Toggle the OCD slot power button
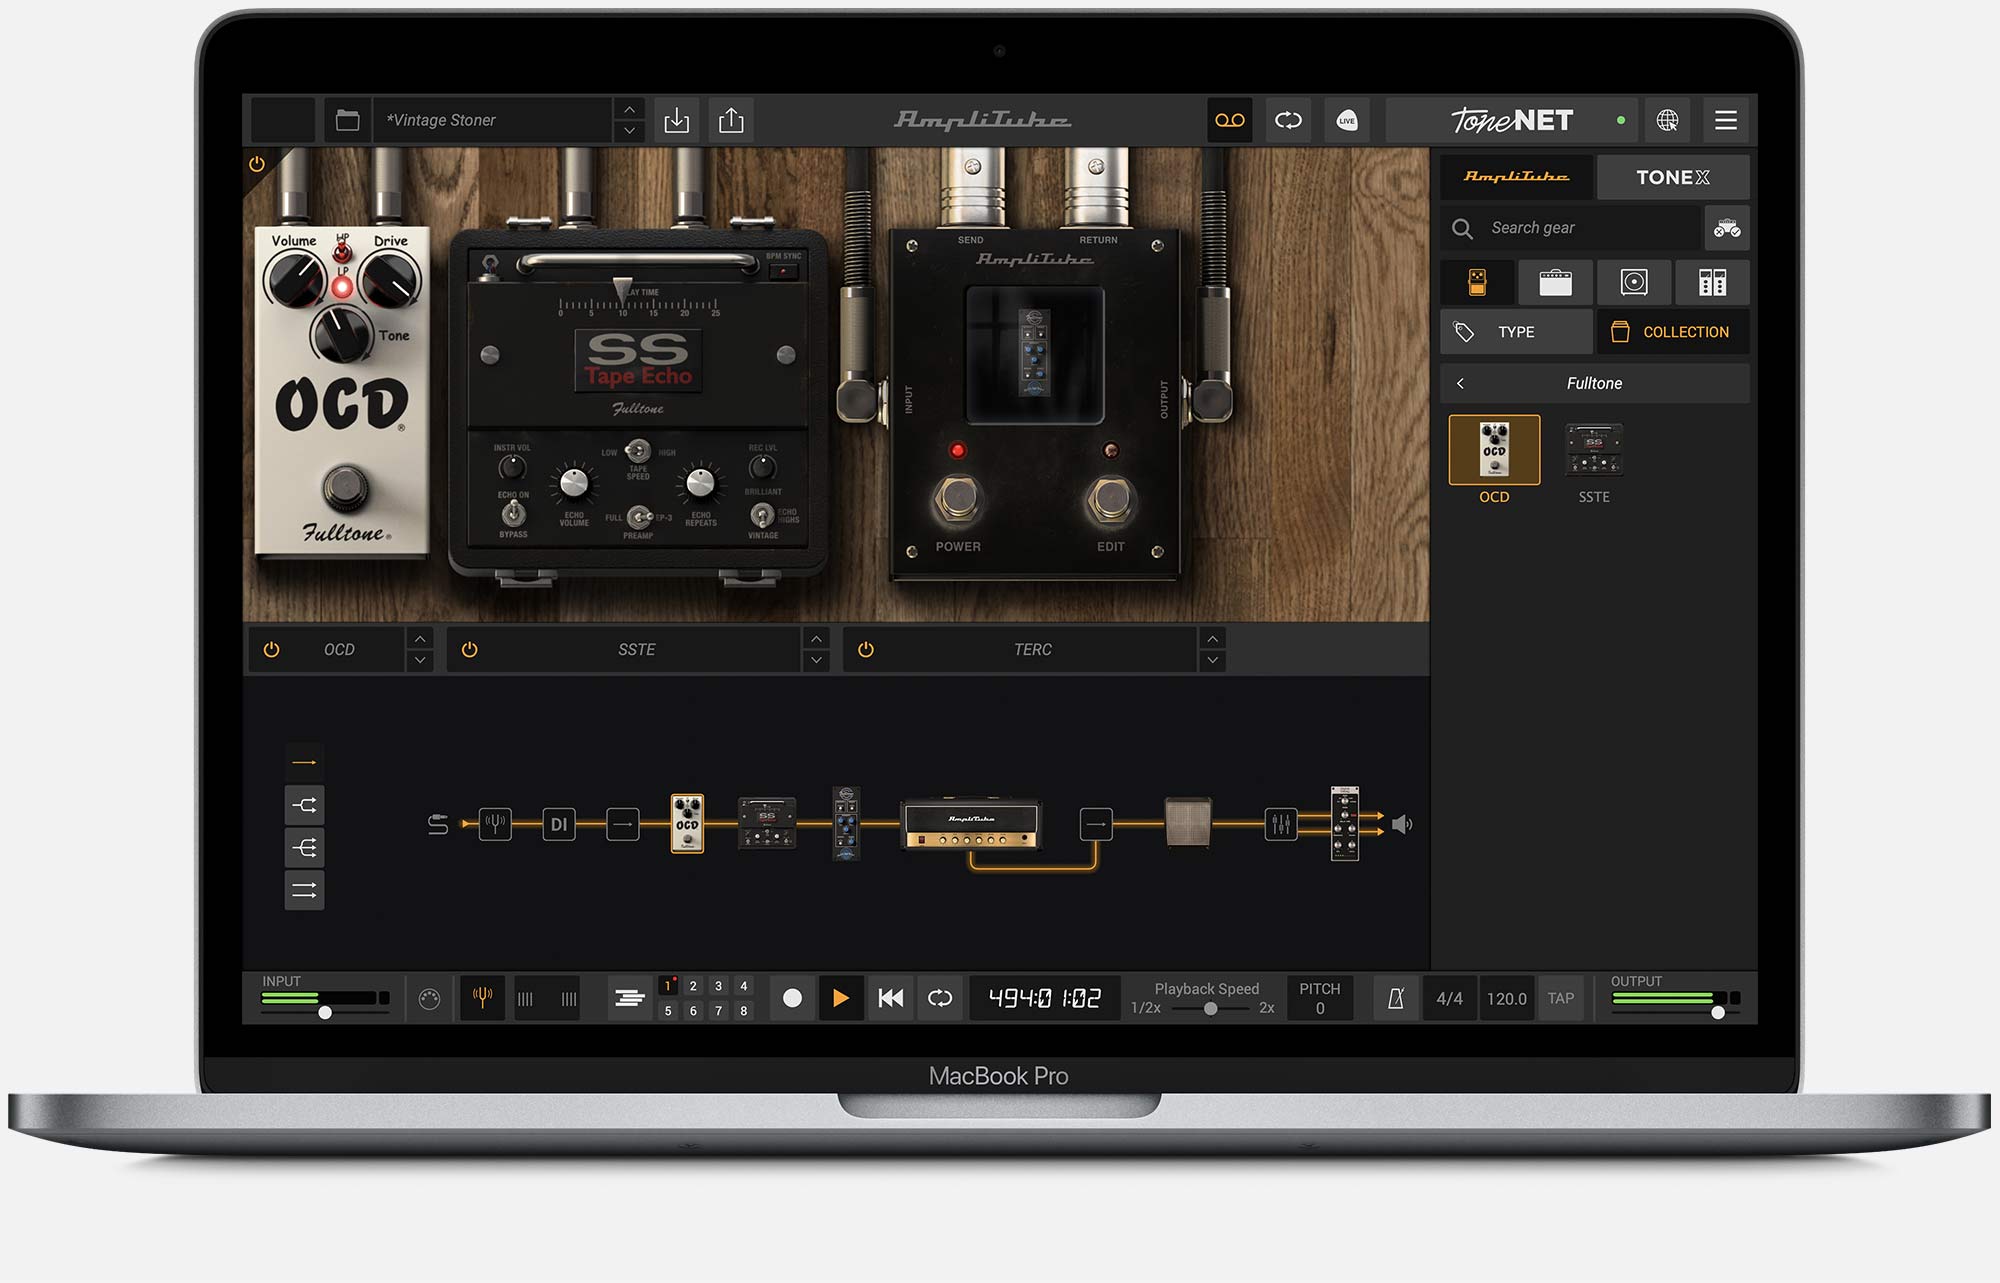Screen dimensions: 2000x1283 (x=271, y=649)
